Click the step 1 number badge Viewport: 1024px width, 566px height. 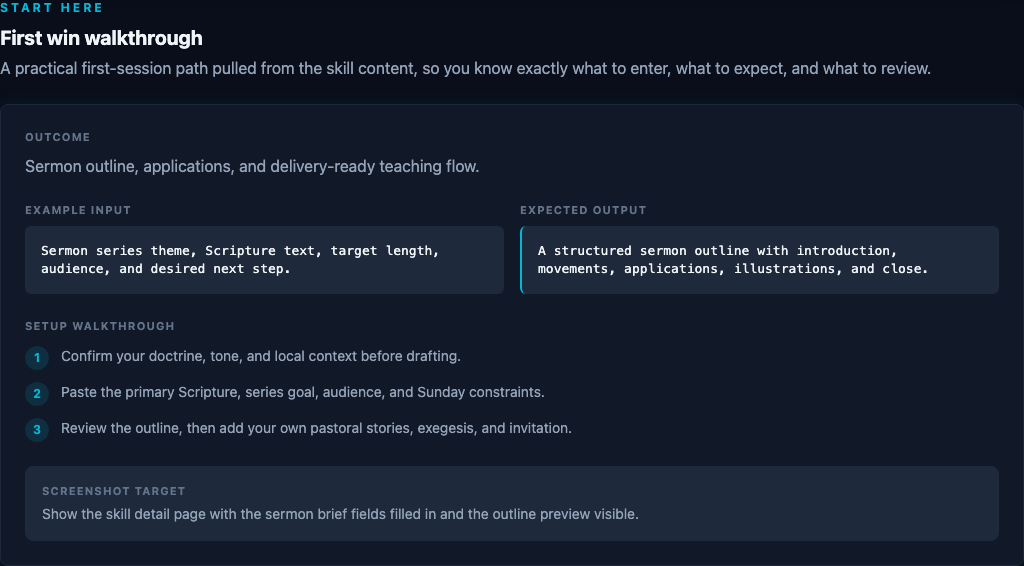(x=37, y=358)
